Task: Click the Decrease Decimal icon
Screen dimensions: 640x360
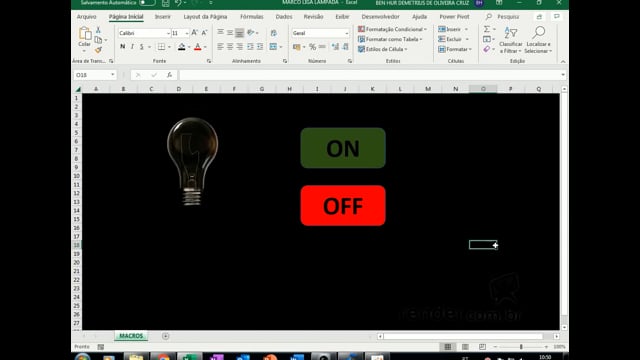Action: coord(345,47)
